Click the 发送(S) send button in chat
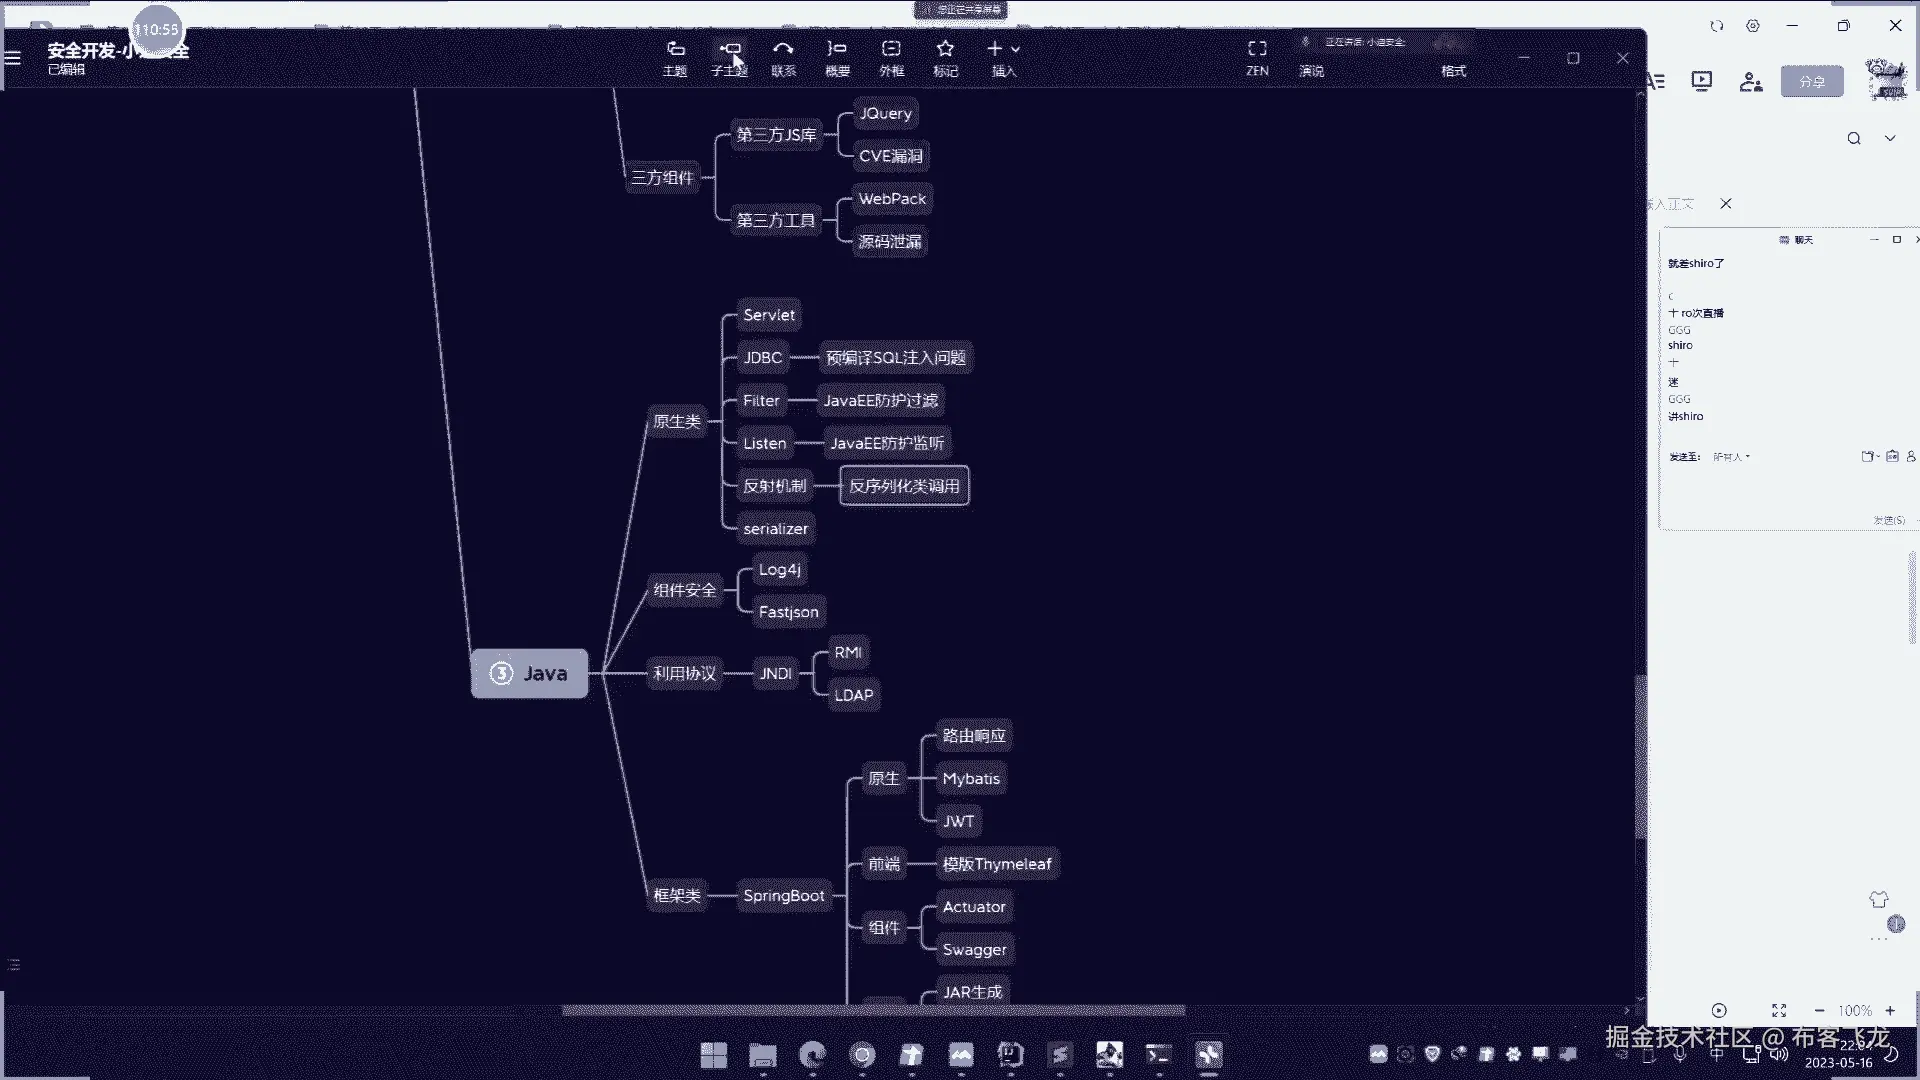Viewport: 1920px width, 1080px height. (x=1888, y=520)
